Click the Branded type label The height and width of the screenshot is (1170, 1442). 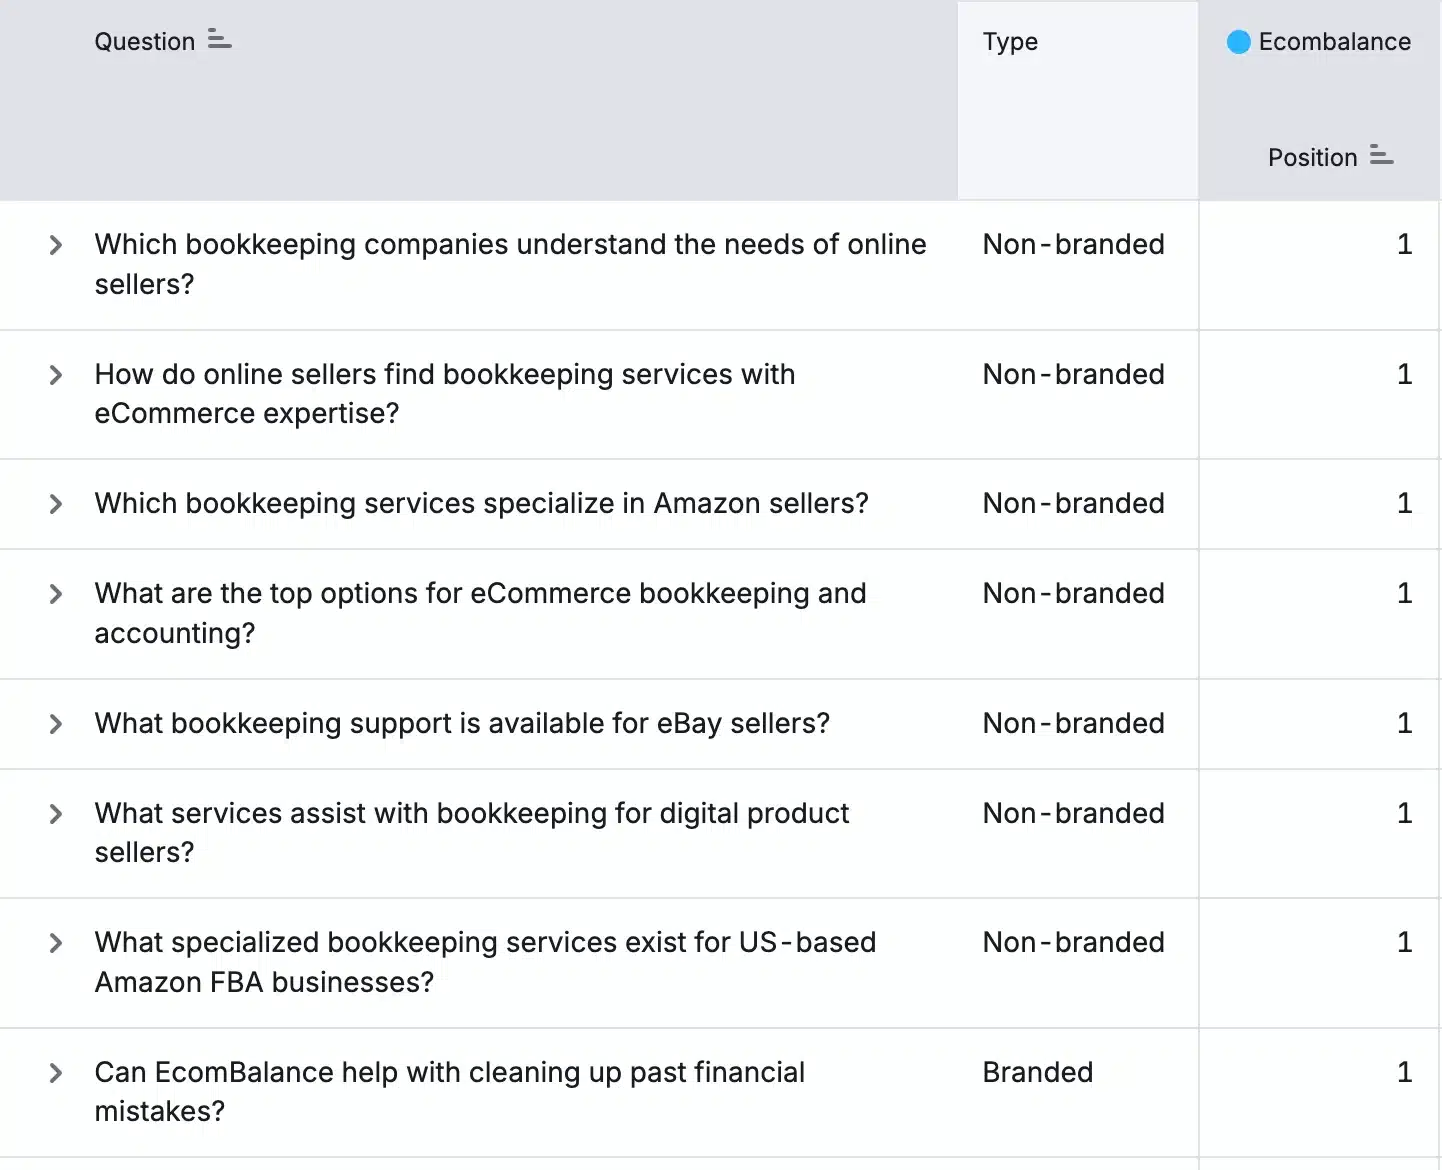1037,1072
